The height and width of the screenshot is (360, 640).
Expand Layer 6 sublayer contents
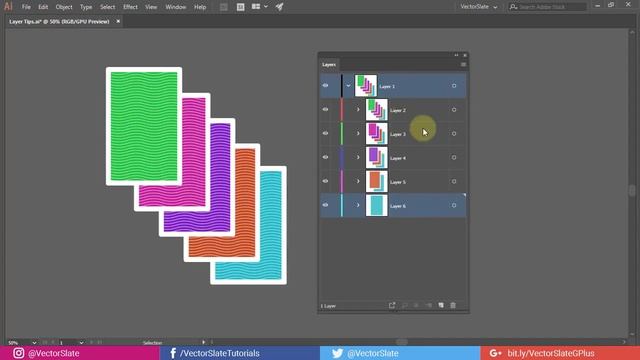pos(358,205)
